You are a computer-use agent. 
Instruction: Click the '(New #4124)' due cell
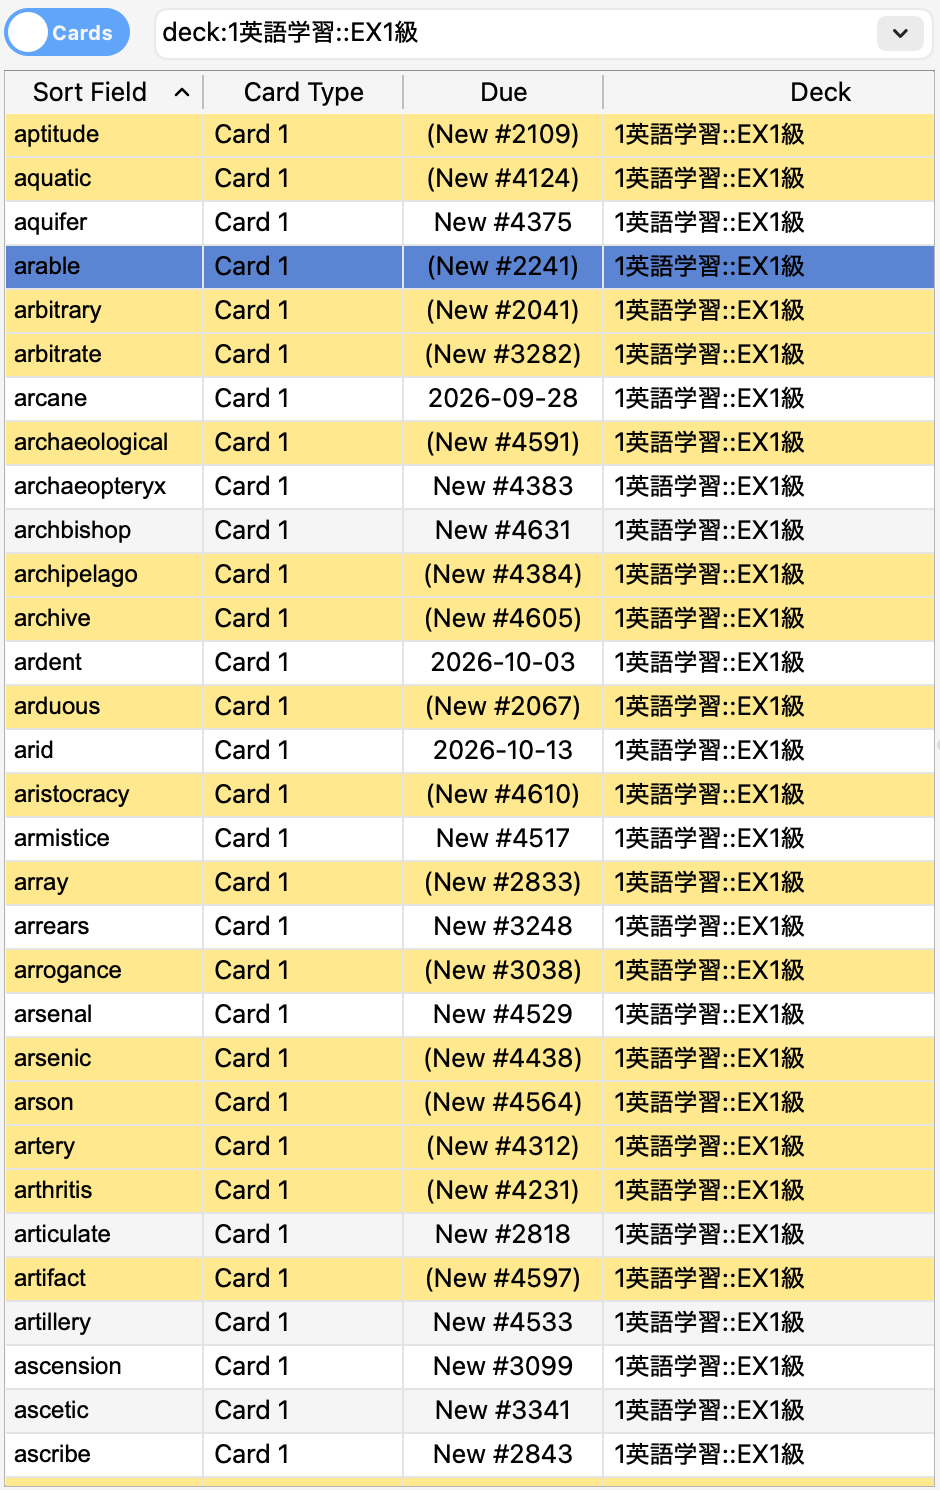[503, 178]
